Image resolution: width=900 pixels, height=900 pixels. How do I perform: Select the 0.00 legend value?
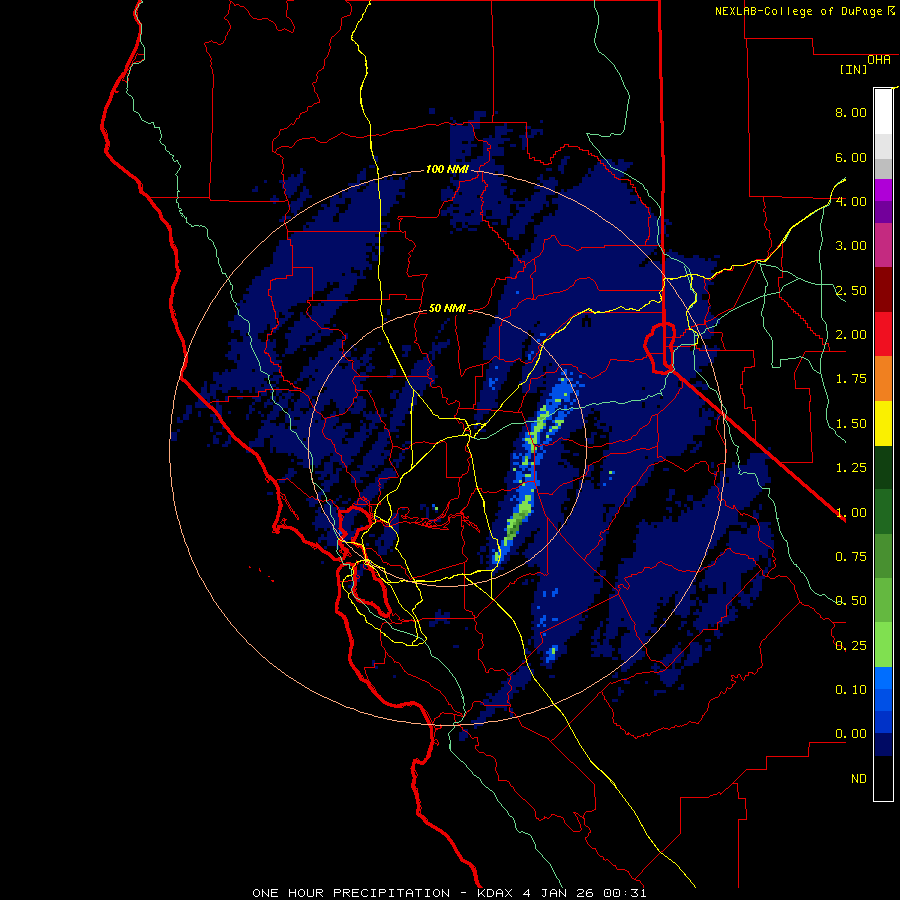(851, 734)
